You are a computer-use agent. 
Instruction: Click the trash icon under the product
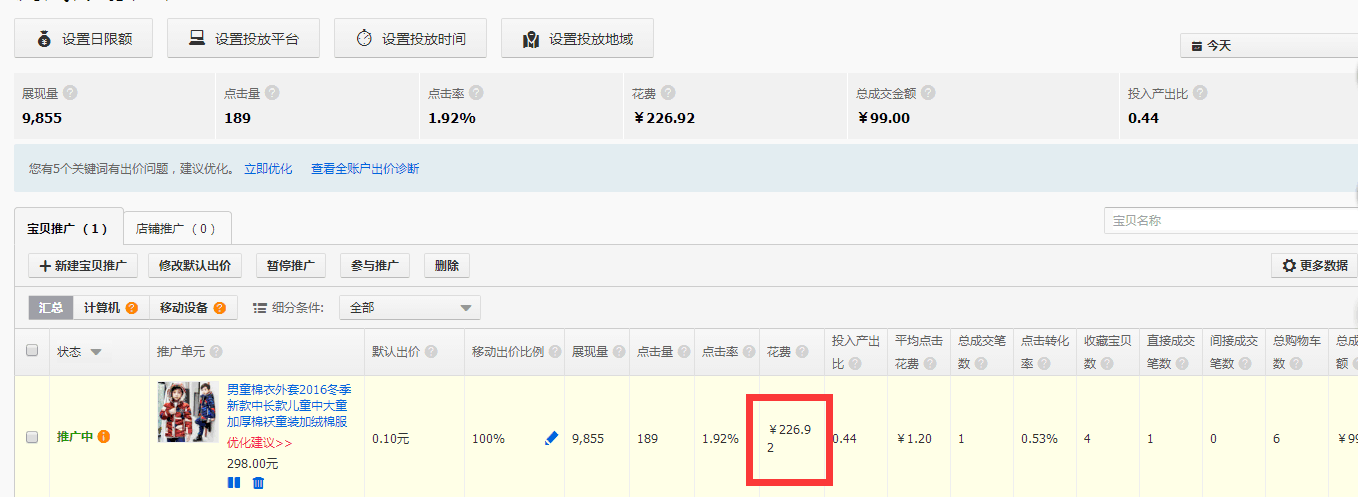click(x=258, y=483)
